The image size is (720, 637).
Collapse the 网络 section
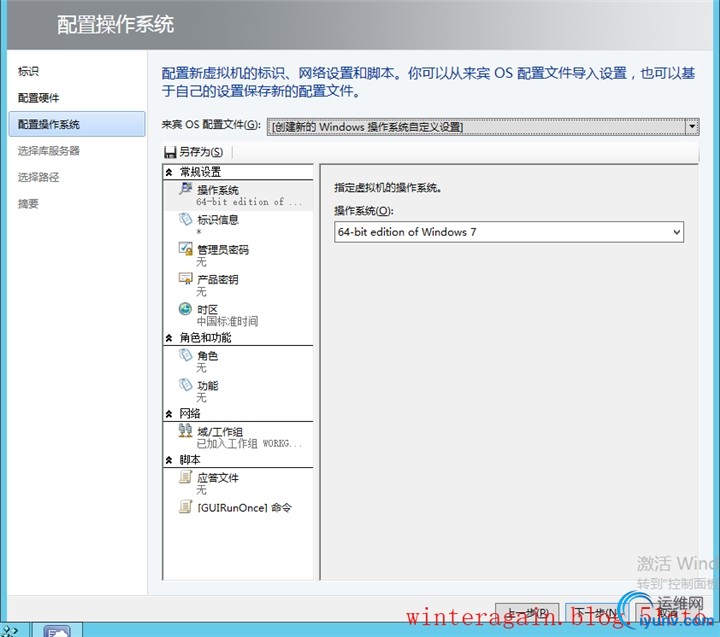(169, 414)
